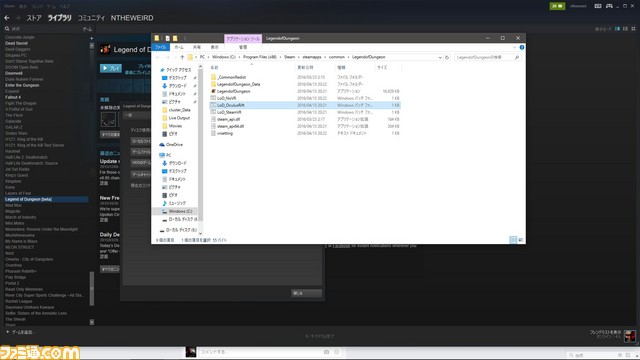Click the Explorer search box
640x360 pixels.
(x=487, y=58)
